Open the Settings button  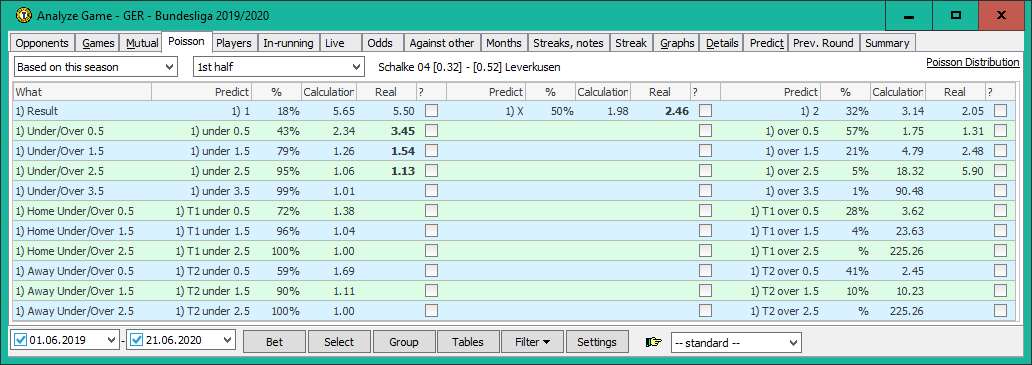pyautogui.click(x=597, y=342)
